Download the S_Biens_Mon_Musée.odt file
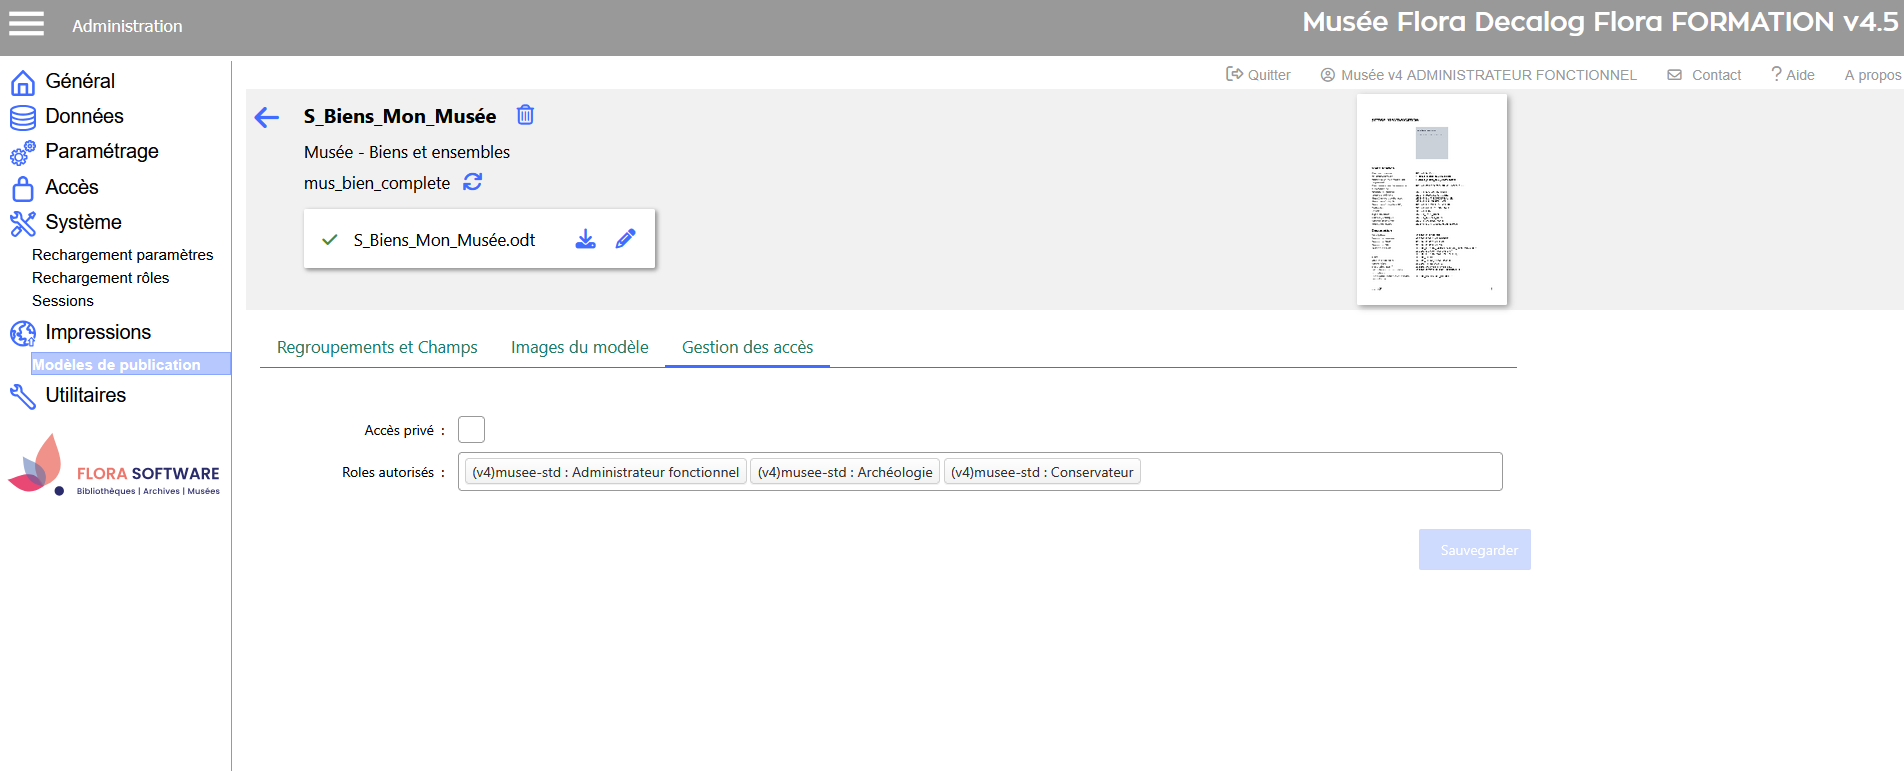This screenshot has height=771, width=1904. click(586, 239)
